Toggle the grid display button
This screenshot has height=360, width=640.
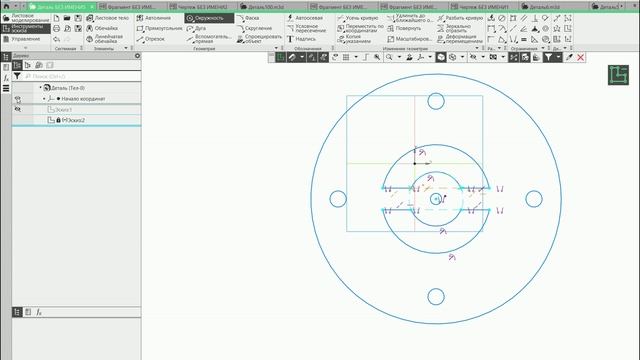coord(346,58)
